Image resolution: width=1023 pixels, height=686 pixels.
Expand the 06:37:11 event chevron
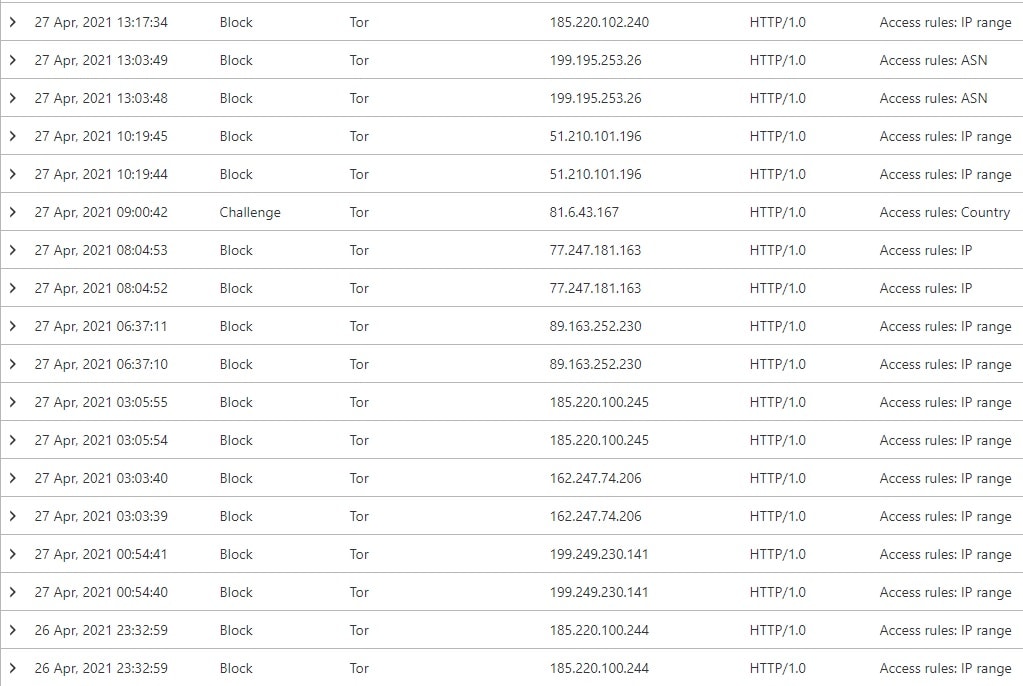(12, 326)
